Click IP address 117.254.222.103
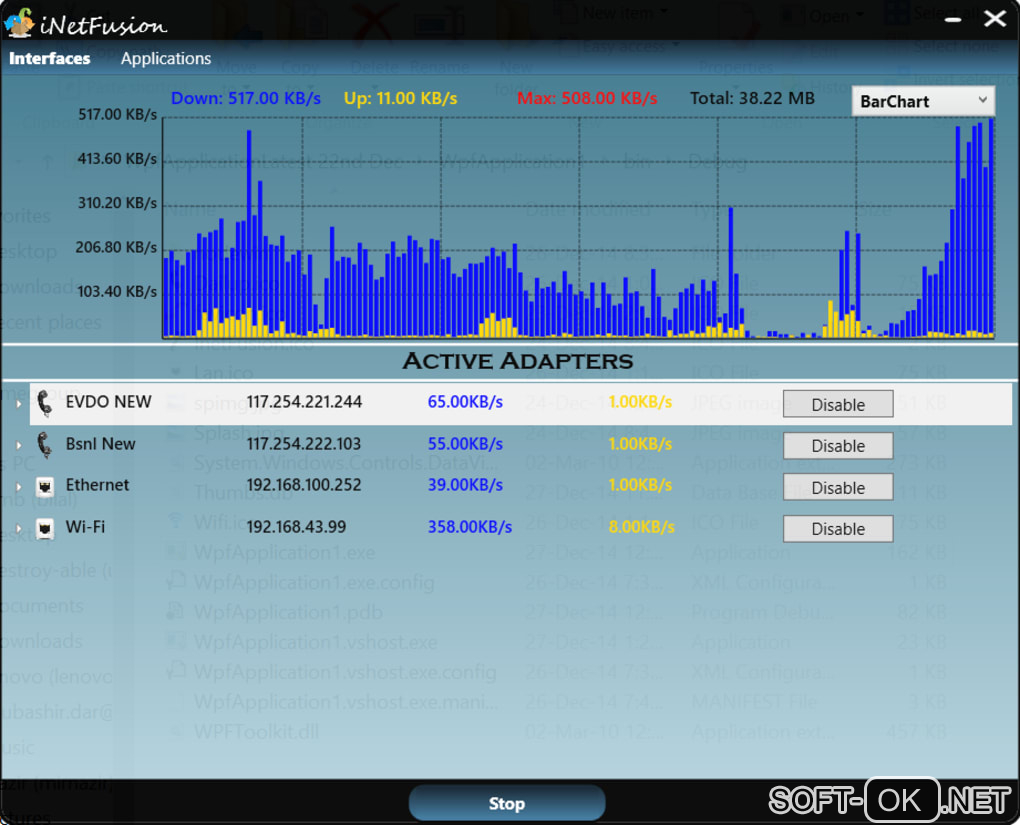The height and width of the screenshot is (825, 1020). tap(303, 444)
